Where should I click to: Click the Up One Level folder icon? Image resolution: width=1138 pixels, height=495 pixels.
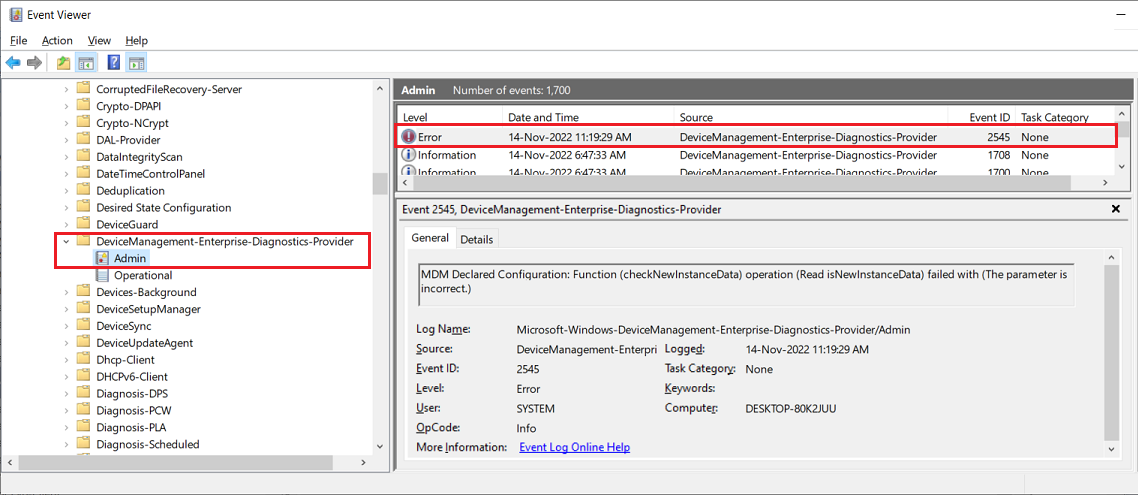click(x=64, y=63)
